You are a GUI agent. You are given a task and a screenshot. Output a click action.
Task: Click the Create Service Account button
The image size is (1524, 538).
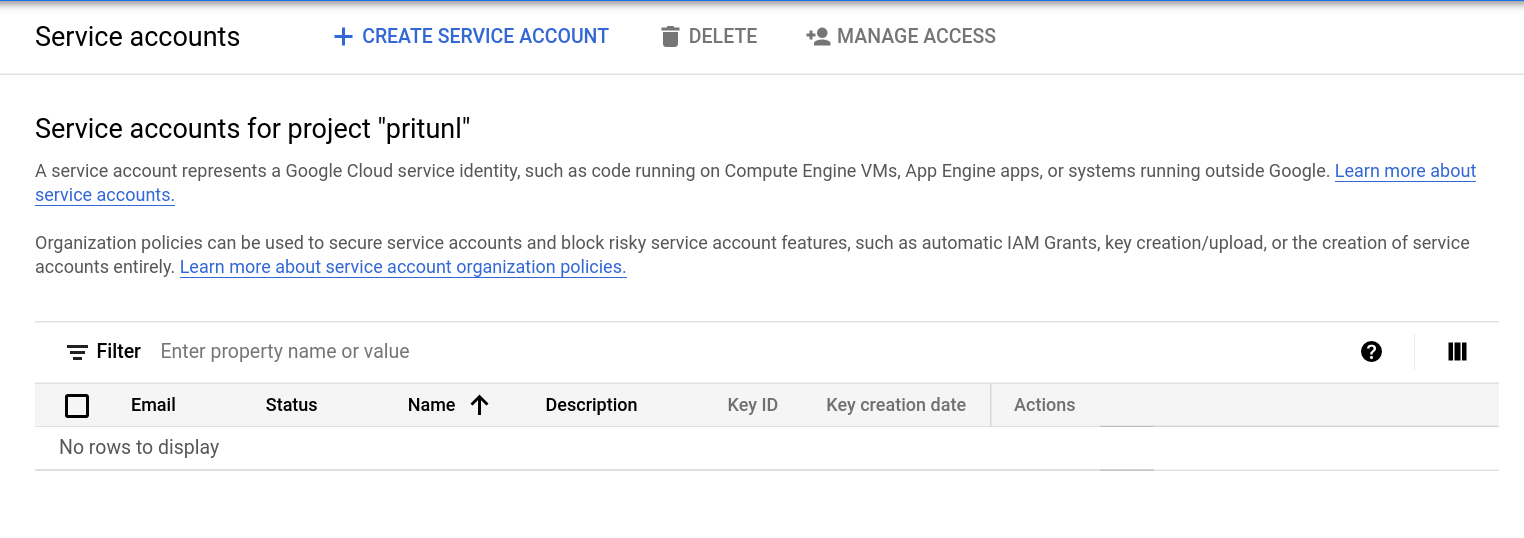[485, 37]
